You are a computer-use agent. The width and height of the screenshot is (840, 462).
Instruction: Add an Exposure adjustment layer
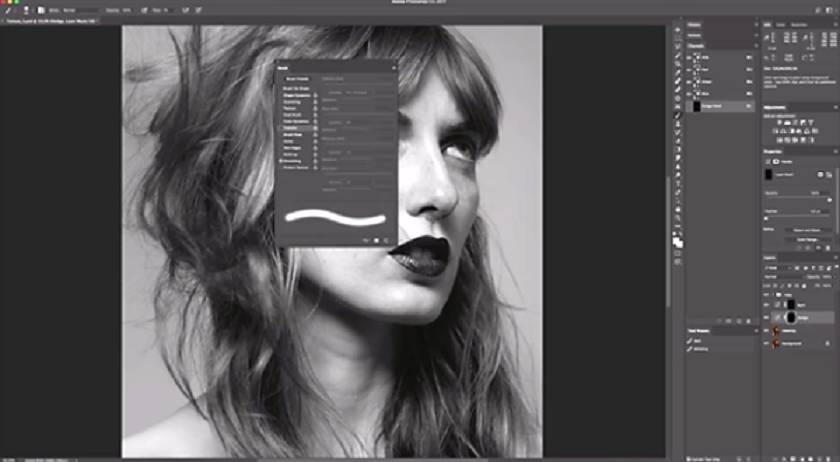click(803, 123)
